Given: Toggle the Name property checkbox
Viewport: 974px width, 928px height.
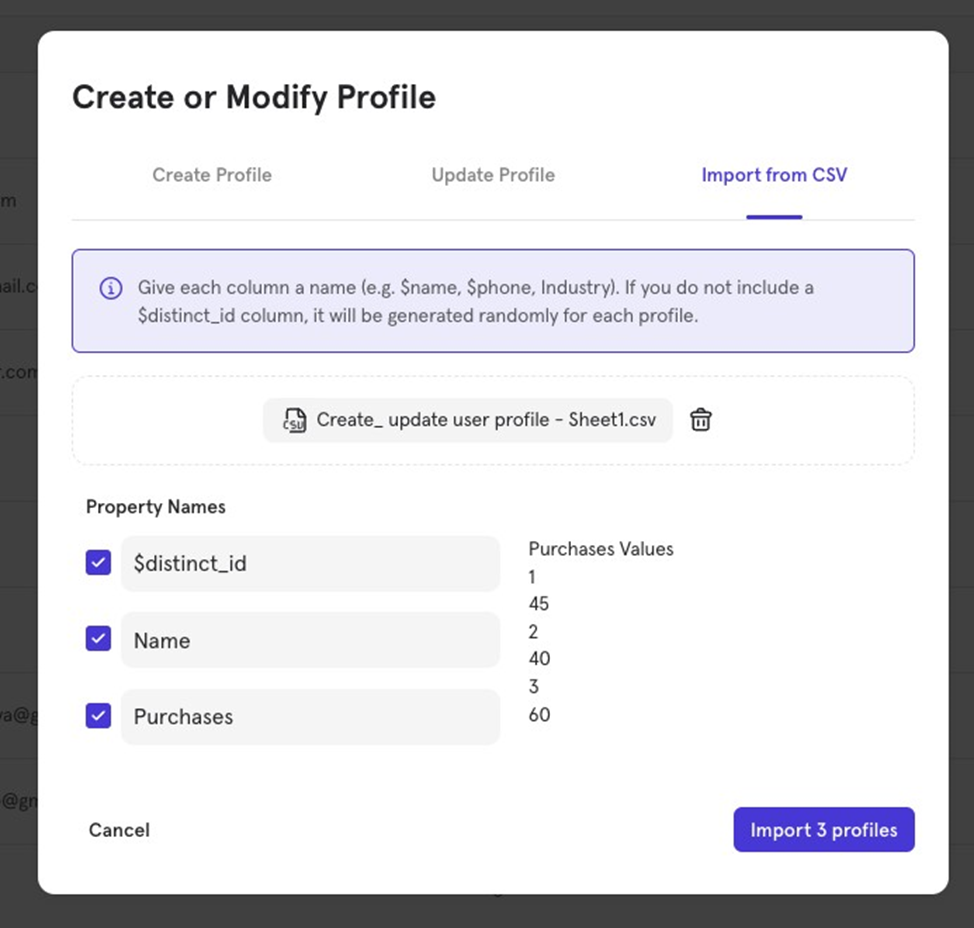Looking at the screenshot, I should (x=98, y=639).
